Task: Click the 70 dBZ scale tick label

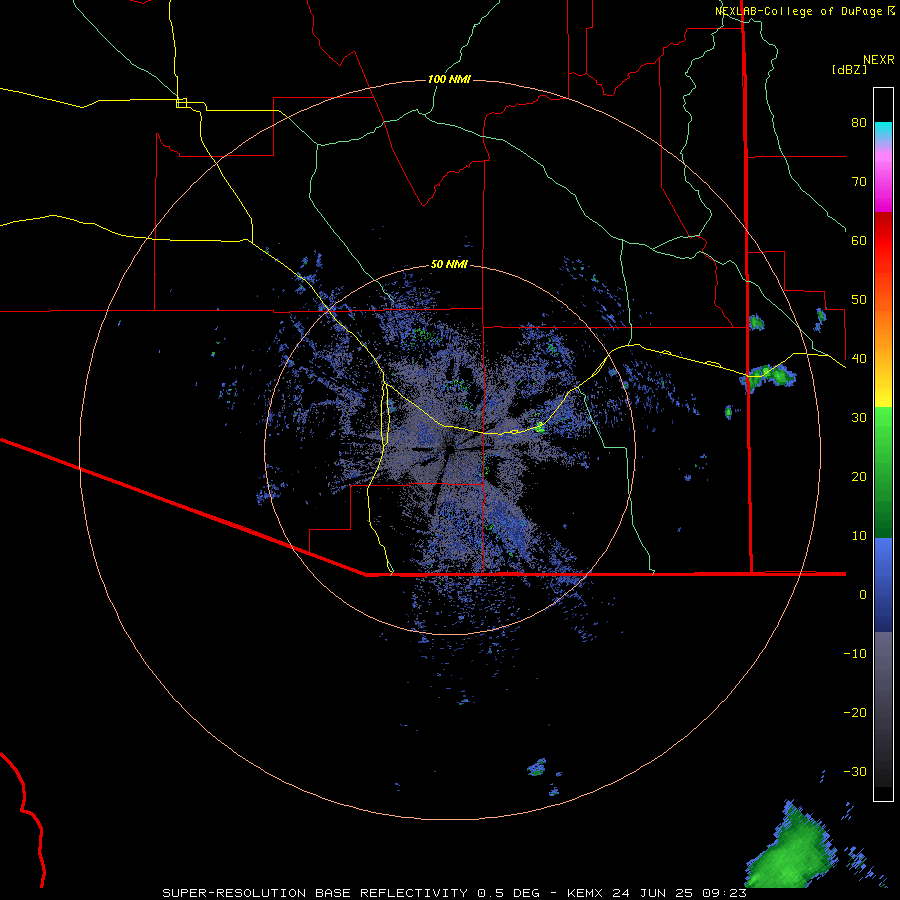Action: point(859,182)
